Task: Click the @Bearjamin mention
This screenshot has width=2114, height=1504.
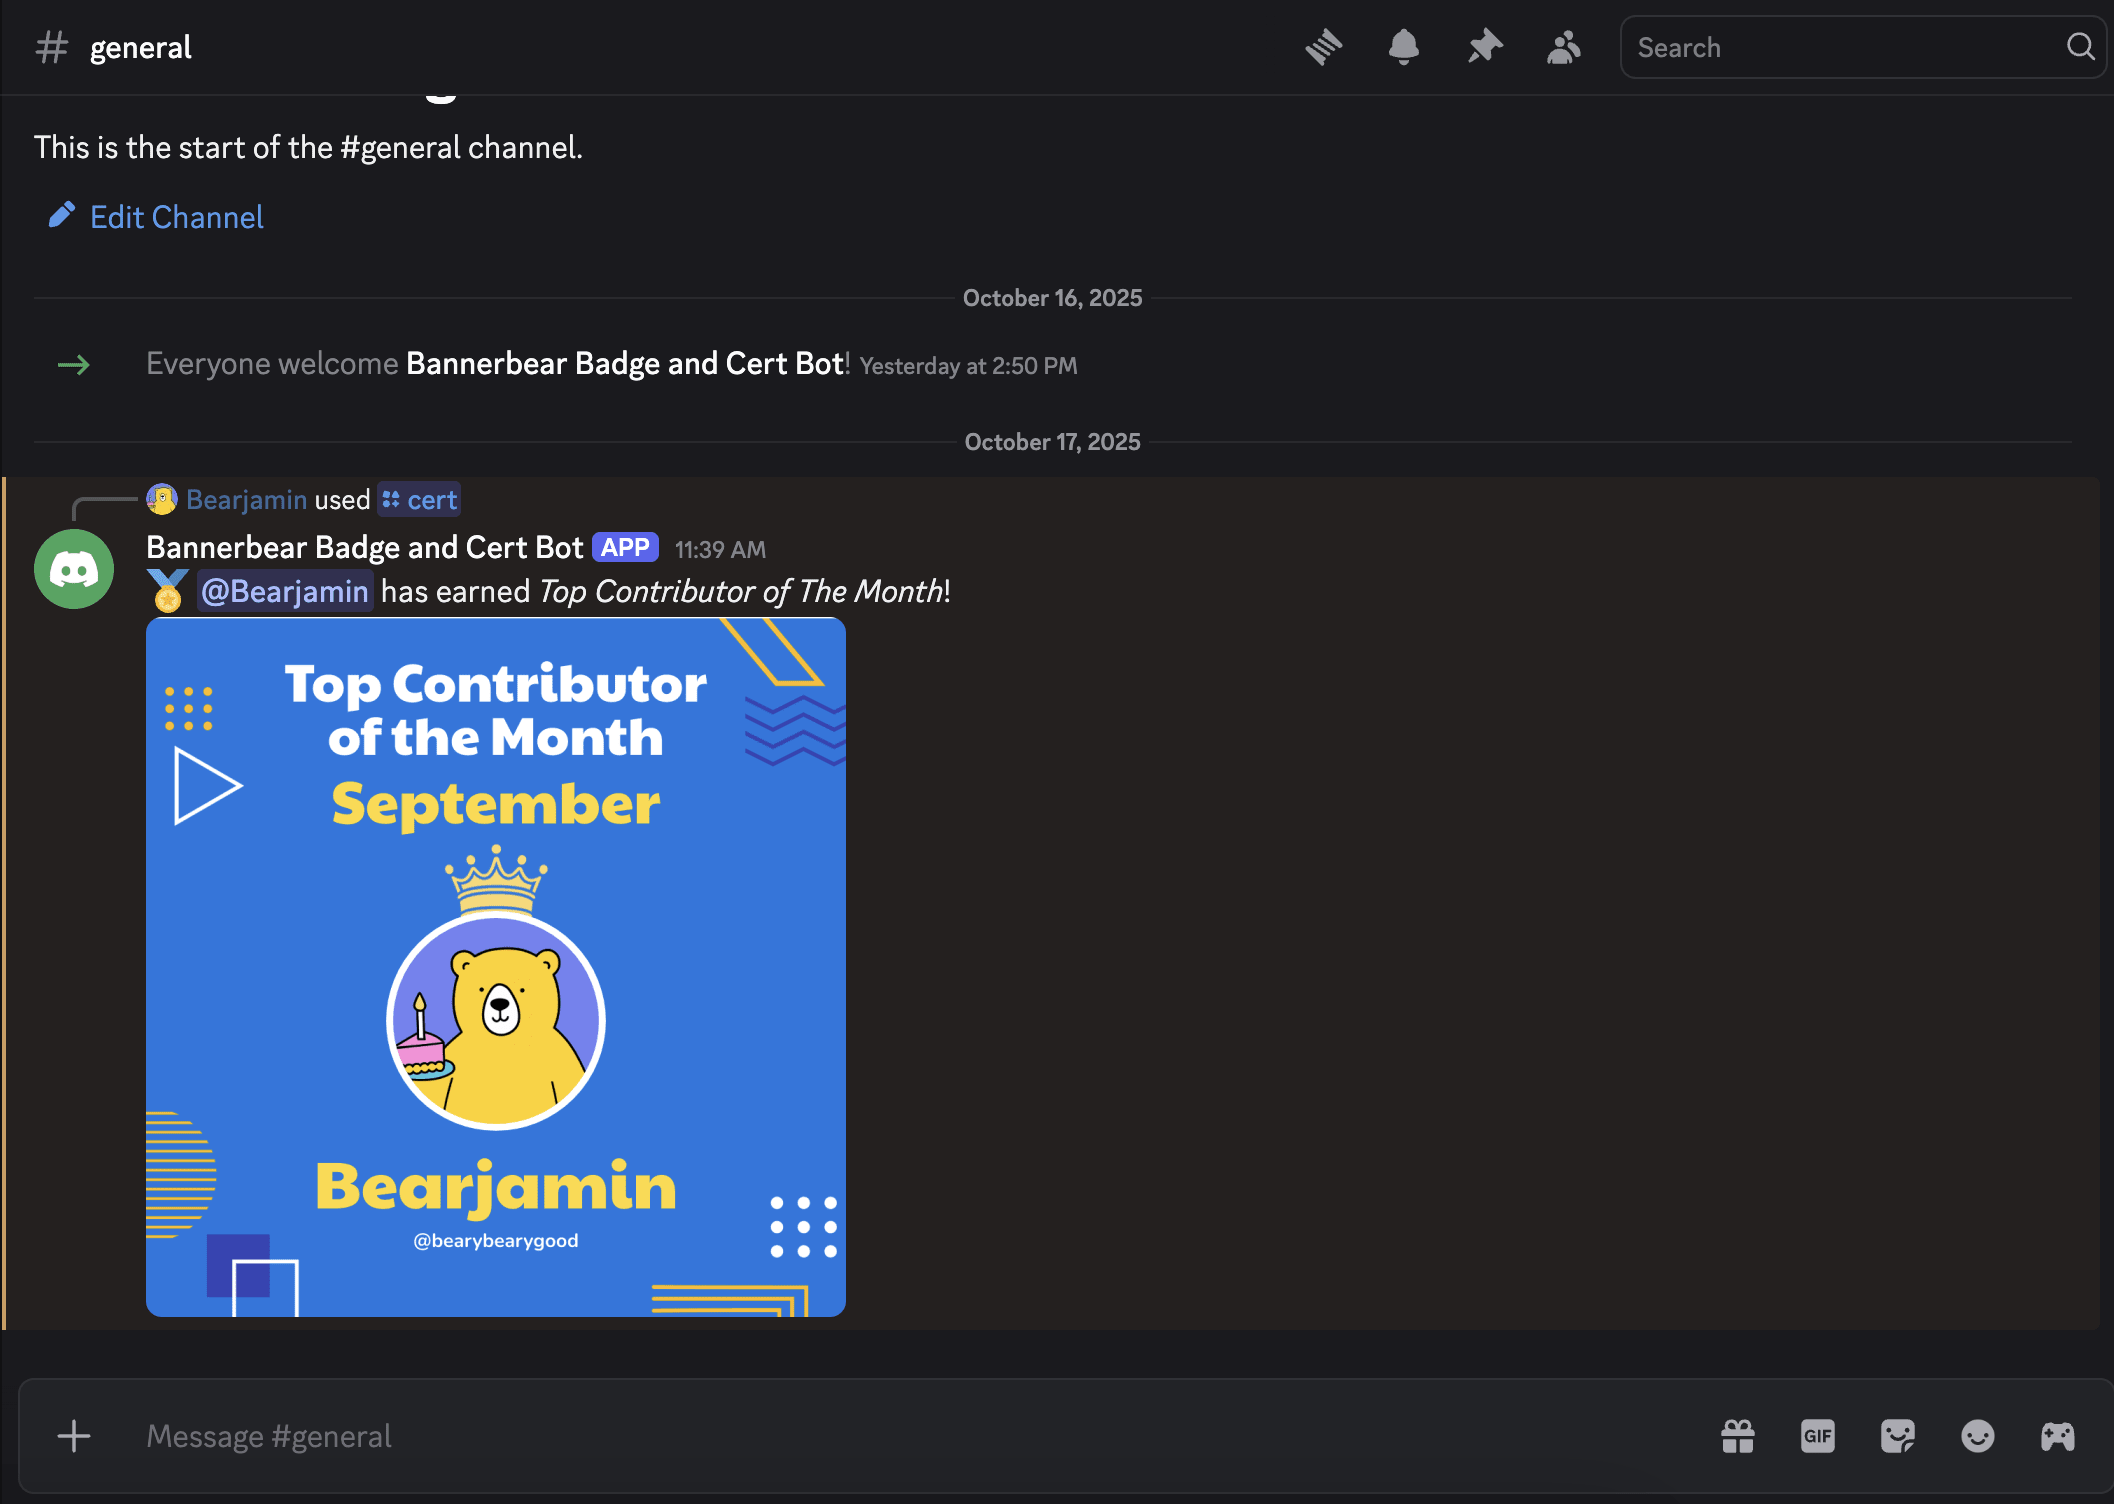Action: pos(285,591)
